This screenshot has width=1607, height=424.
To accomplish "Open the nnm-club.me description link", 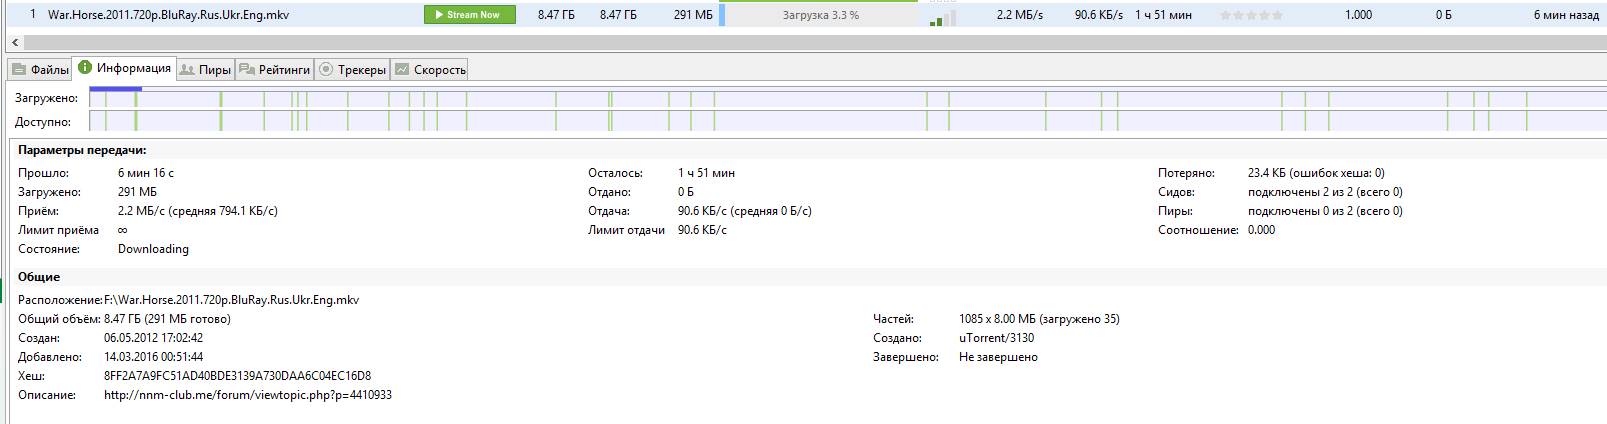I will pyautogui.click(x=247, y=395).
